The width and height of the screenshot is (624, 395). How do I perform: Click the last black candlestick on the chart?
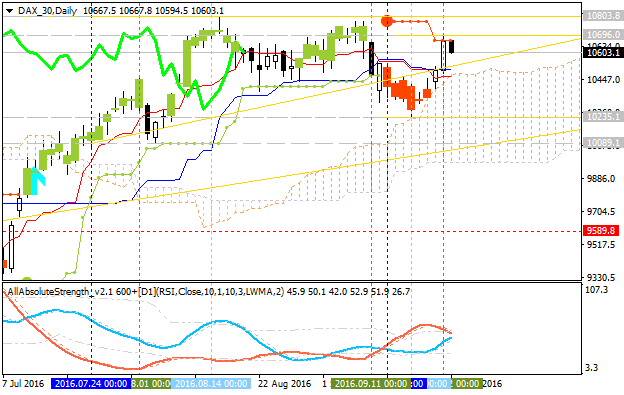click(451, 47)
